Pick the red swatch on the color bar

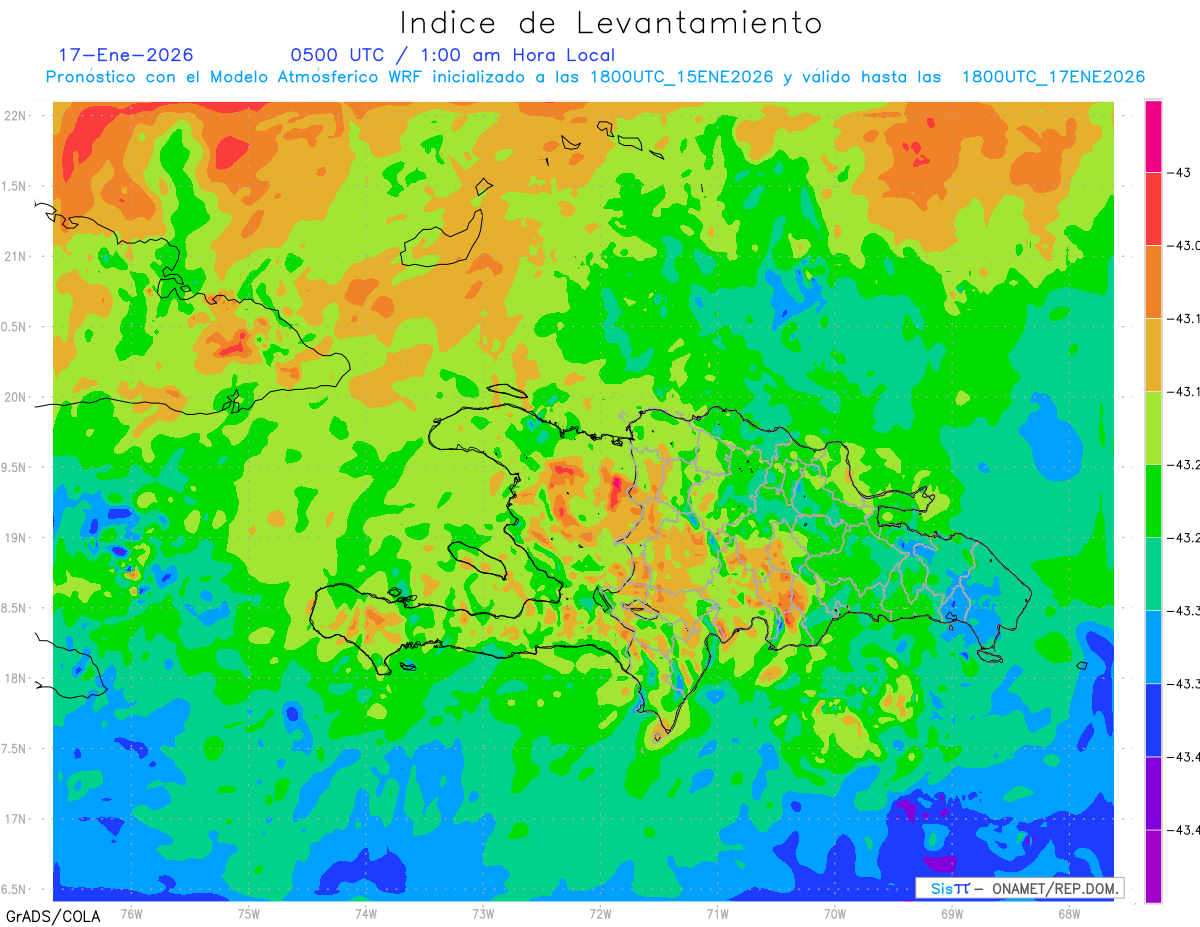1153,209
